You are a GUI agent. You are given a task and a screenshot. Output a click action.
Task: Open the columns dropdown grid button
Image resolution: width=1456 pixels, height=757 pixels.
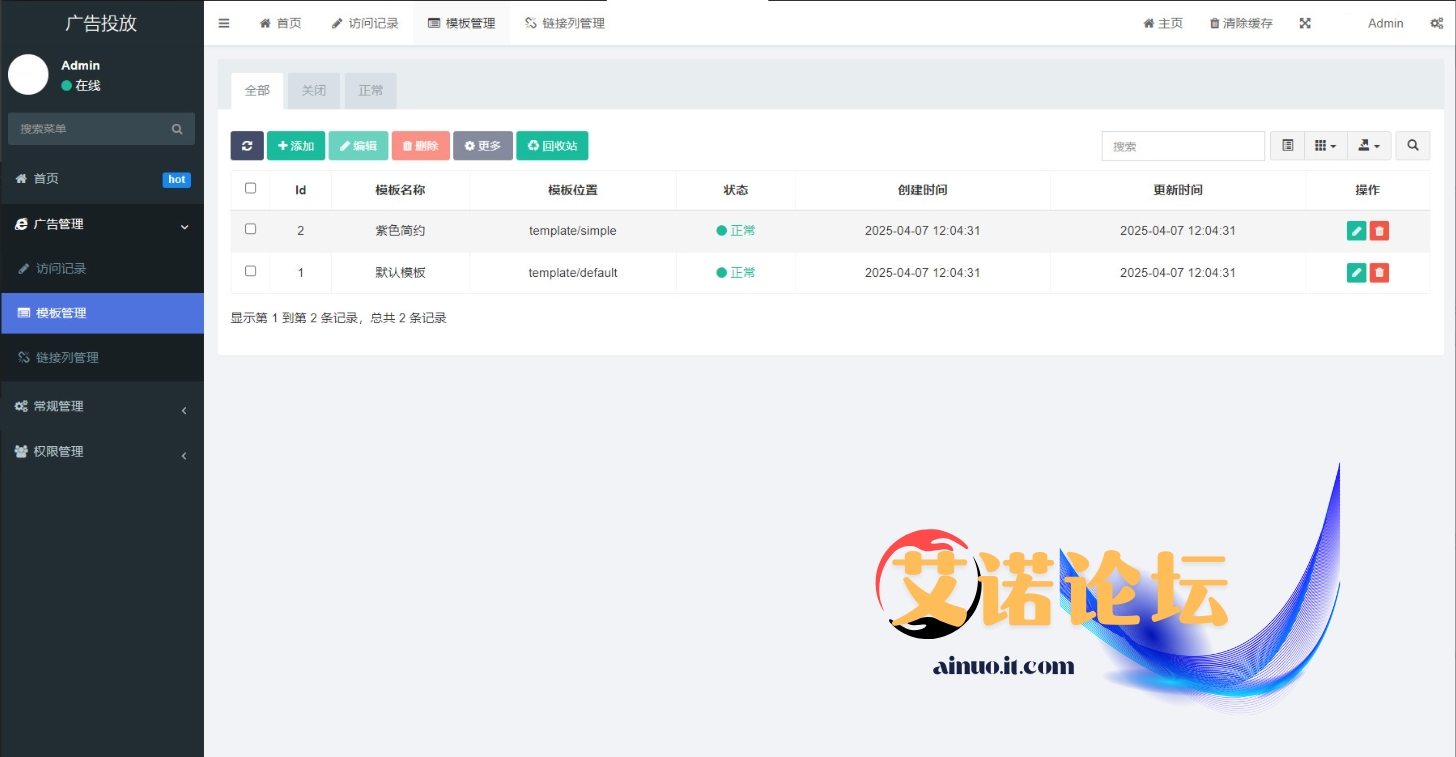[x=1325, y=146]
